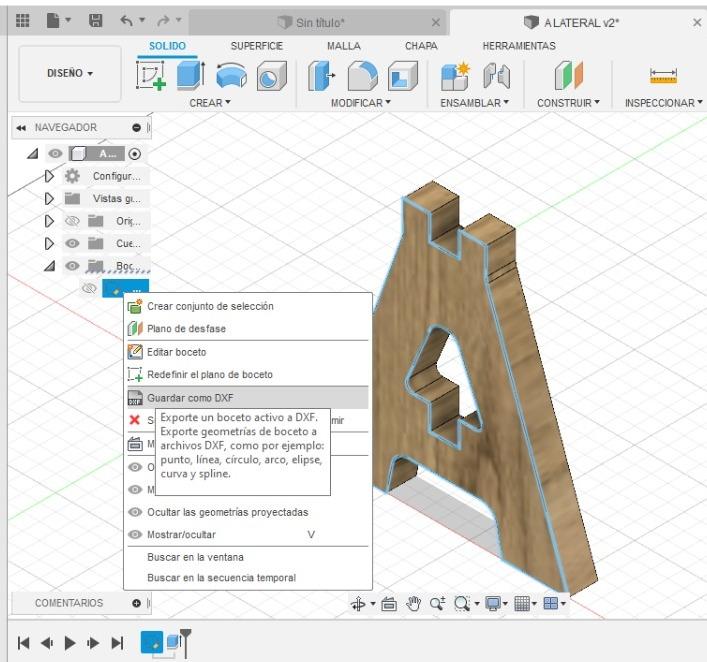Click the Measure ruler icon

click(x=663, y=75)
